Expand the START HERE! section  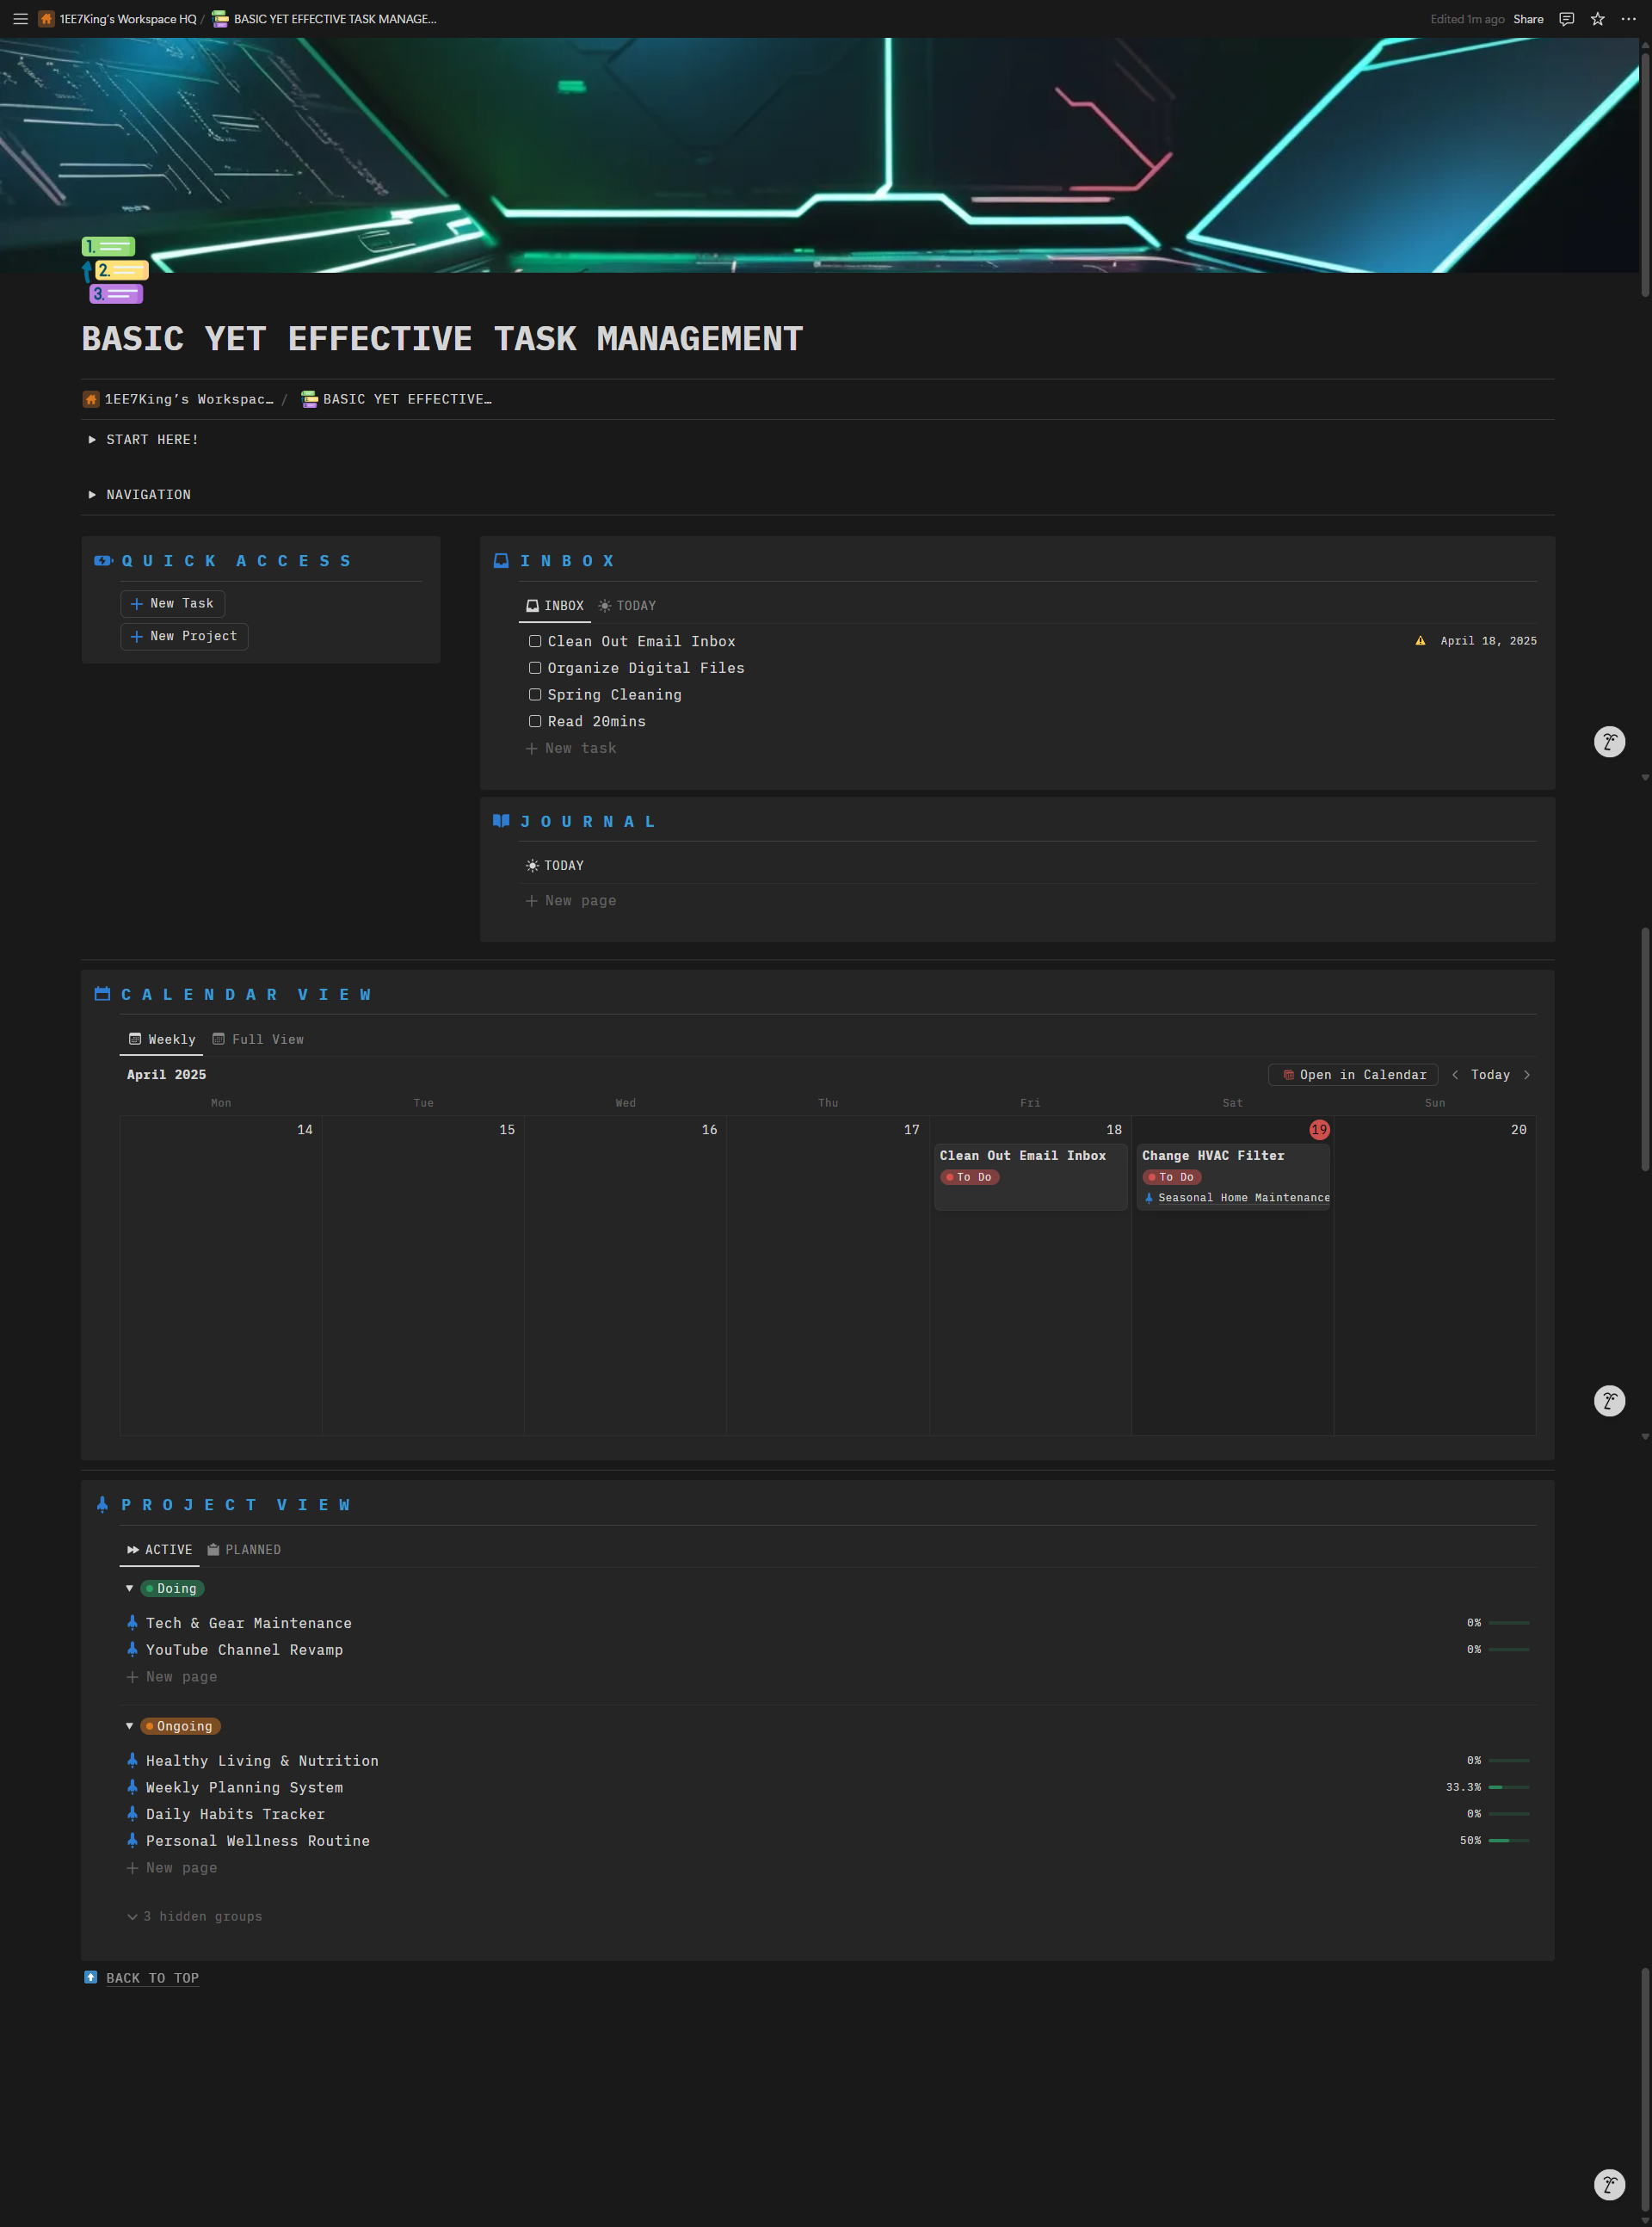click(x=91, y=439)
